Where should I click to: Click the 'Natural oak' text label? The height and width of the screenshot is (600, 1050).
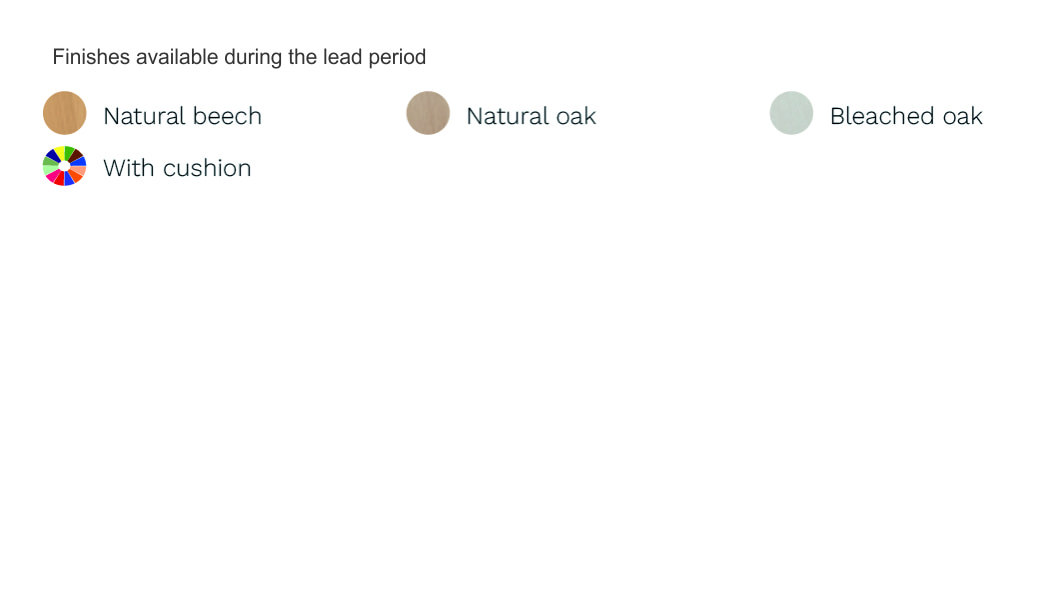531,116
